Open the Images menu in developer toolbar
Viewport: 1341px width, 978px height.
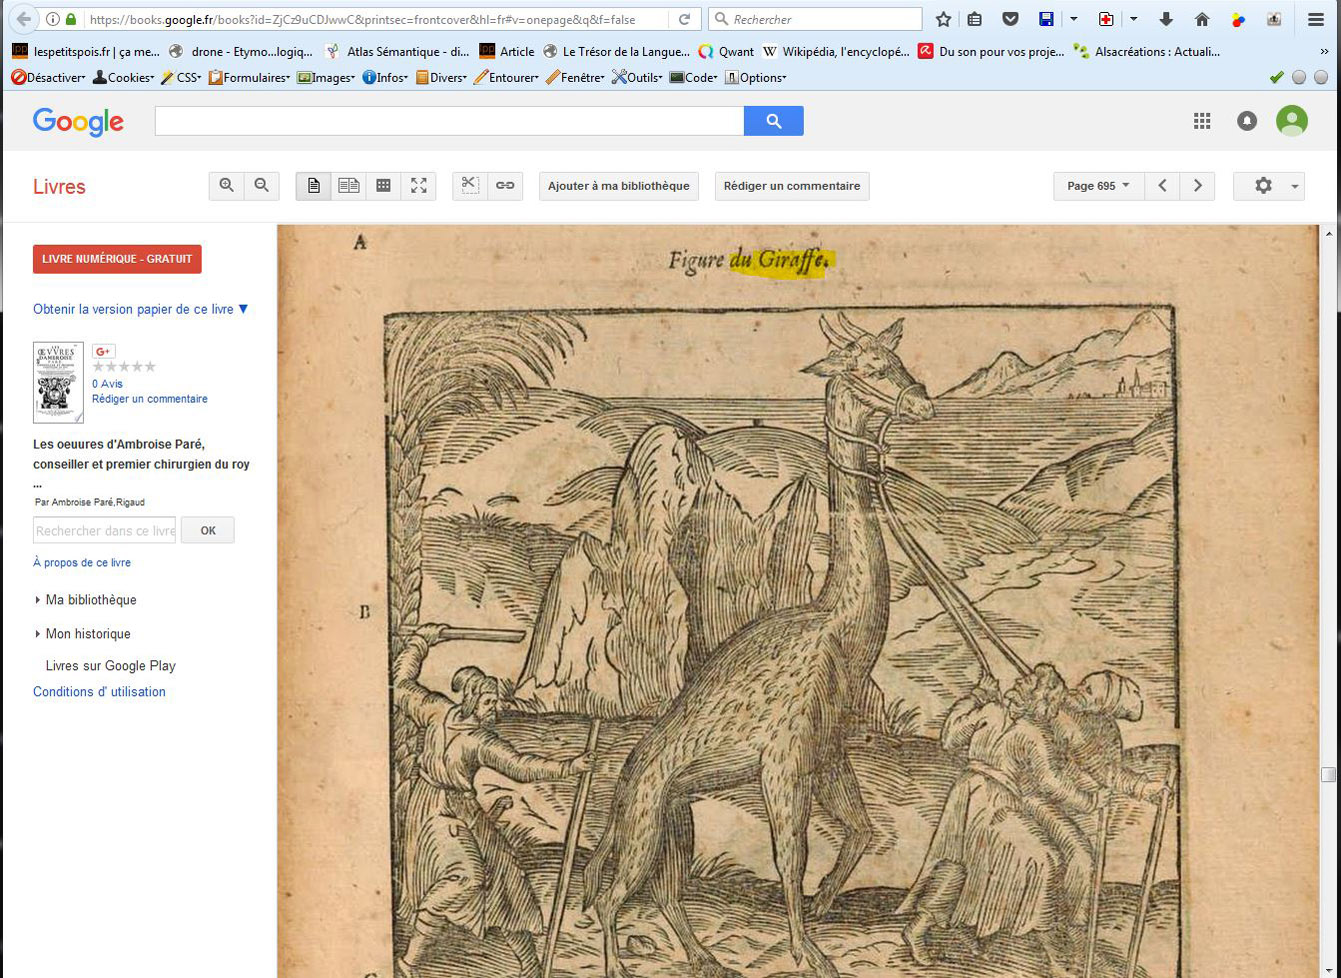[326, 78]
